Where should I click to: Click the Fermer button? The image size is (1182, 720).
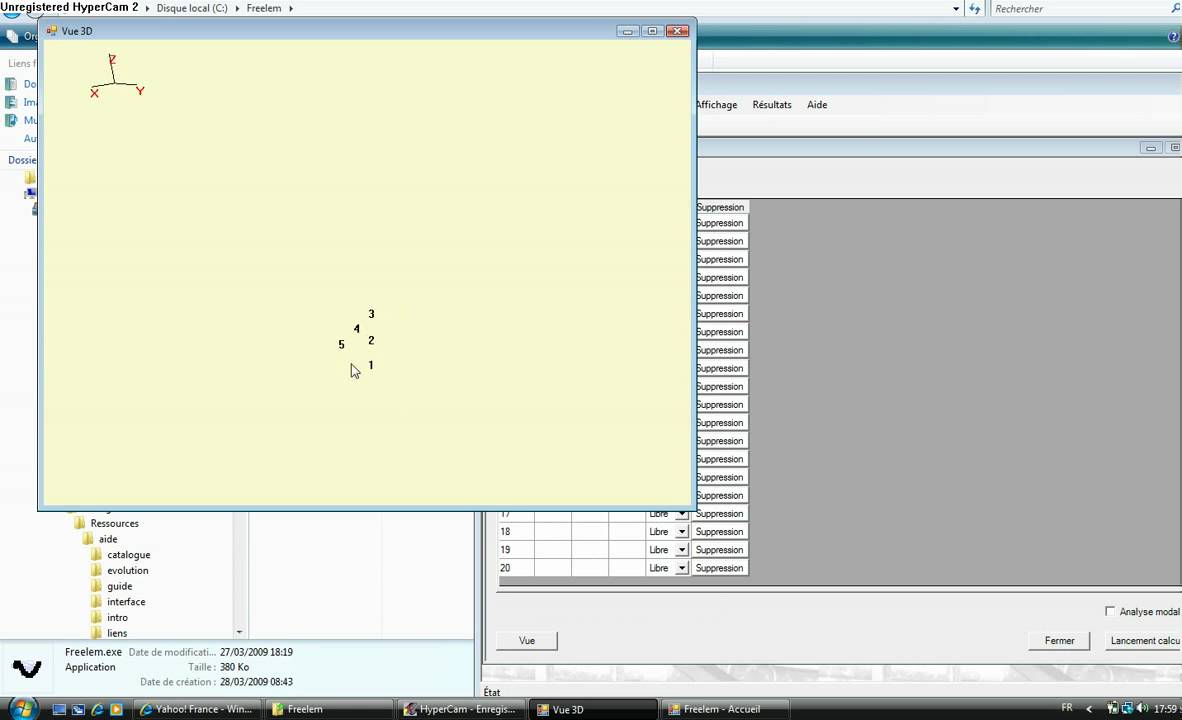(1059, 641)
